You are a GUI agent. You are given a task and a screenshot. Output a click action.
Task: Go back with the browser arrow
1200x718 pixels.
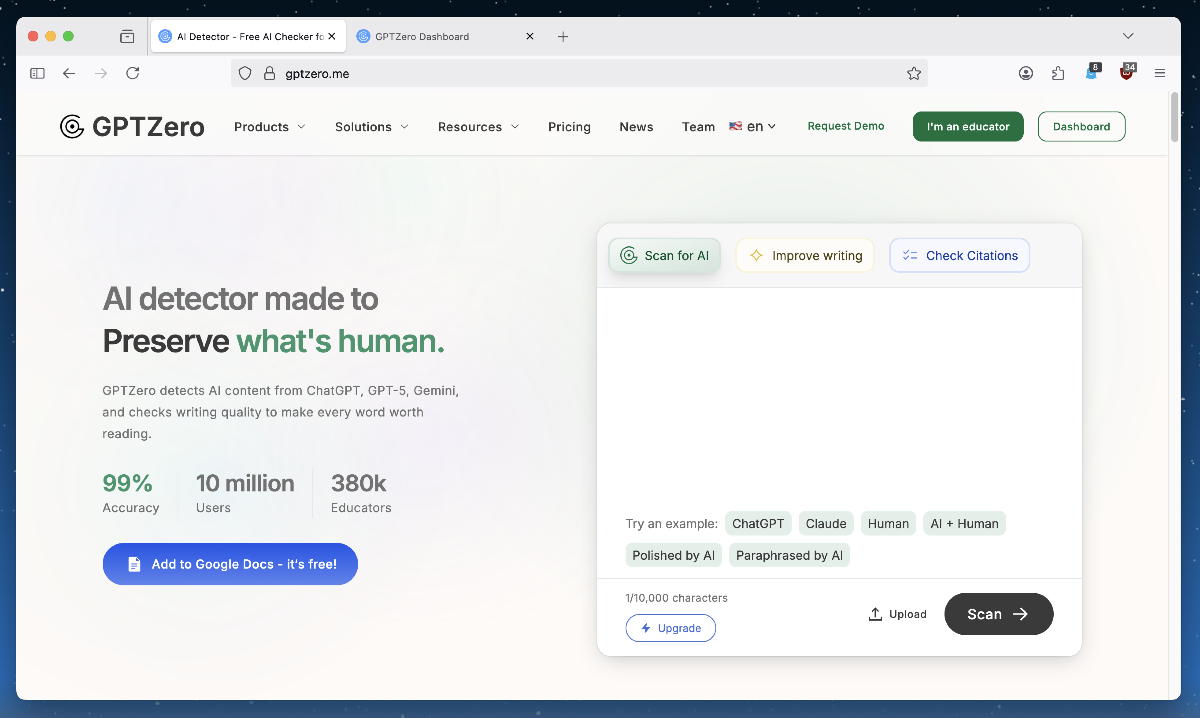[68, 73]
